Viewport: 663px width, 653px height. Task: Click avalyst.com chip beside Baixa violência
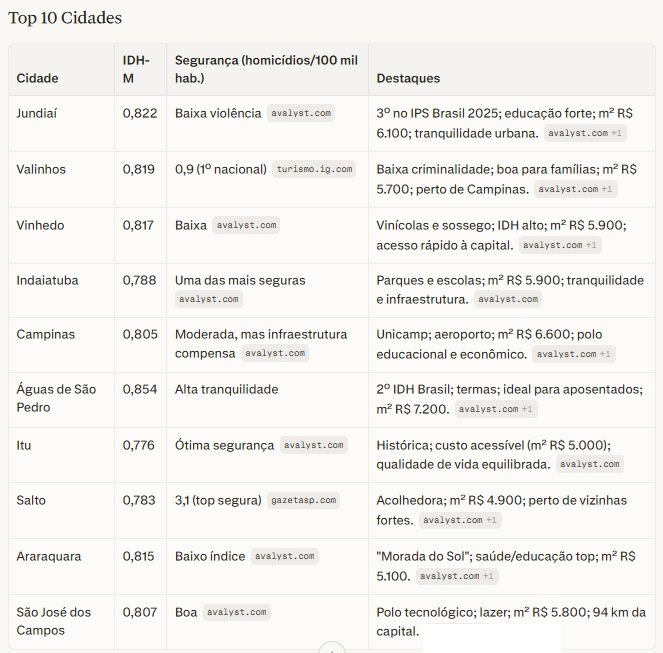pos(300,113)
